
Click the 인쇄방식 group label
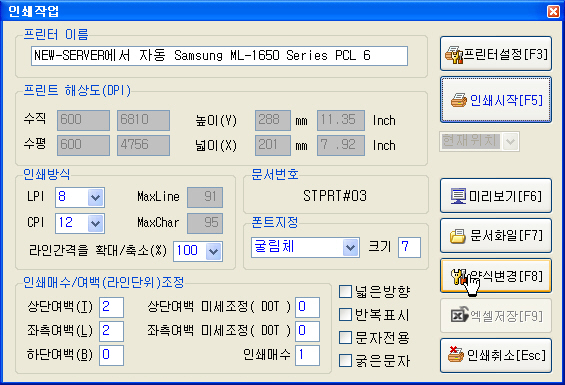click(46, 174)
